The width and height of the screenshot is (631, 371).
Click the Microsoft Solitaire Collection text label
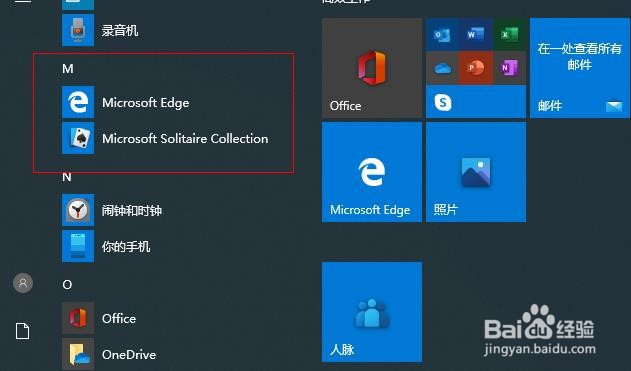coord(185,138)
